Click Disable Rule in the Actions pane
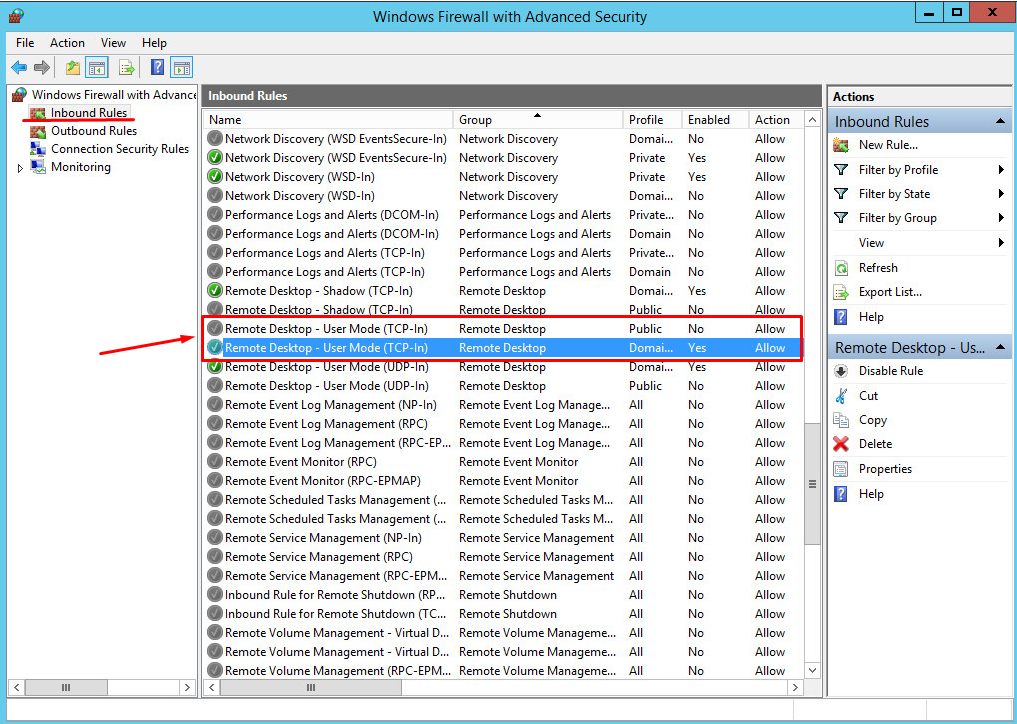Screen dimensions: 1017x724 pos(890,371)
